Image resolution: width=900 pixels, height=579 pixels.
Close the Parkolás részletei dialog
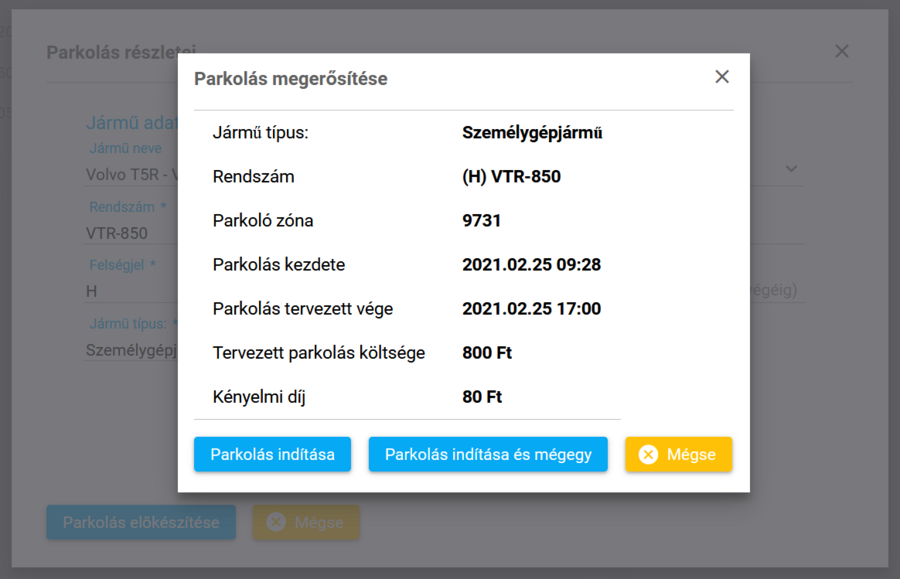coord(841,50)
